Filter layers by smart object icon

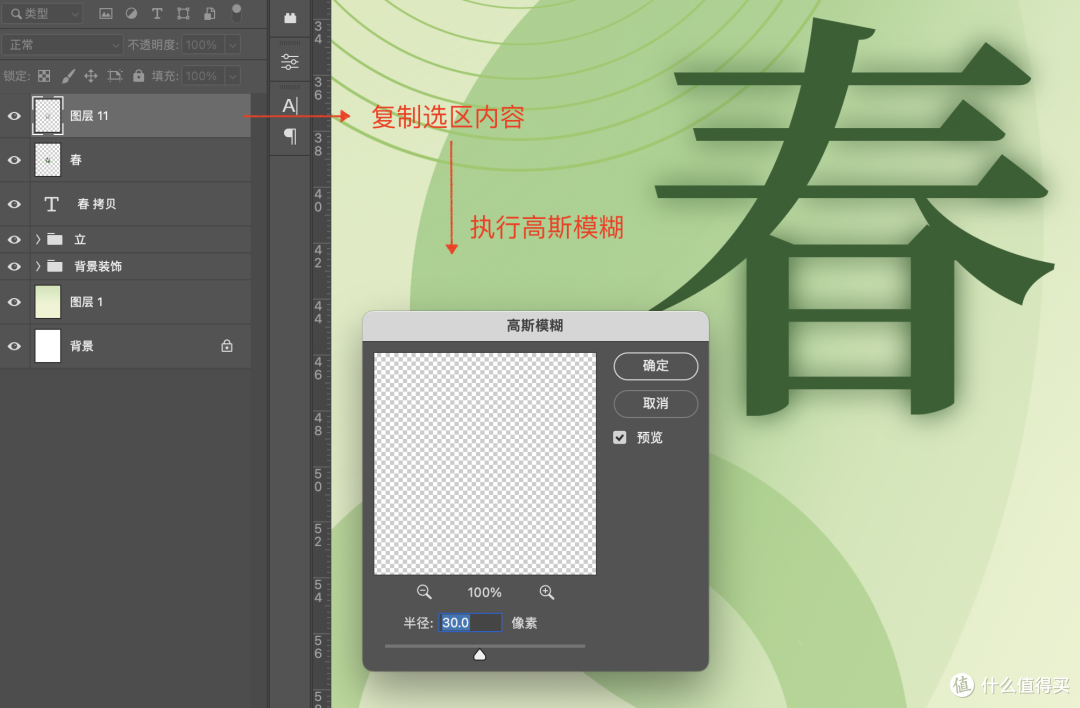(209, 14)
